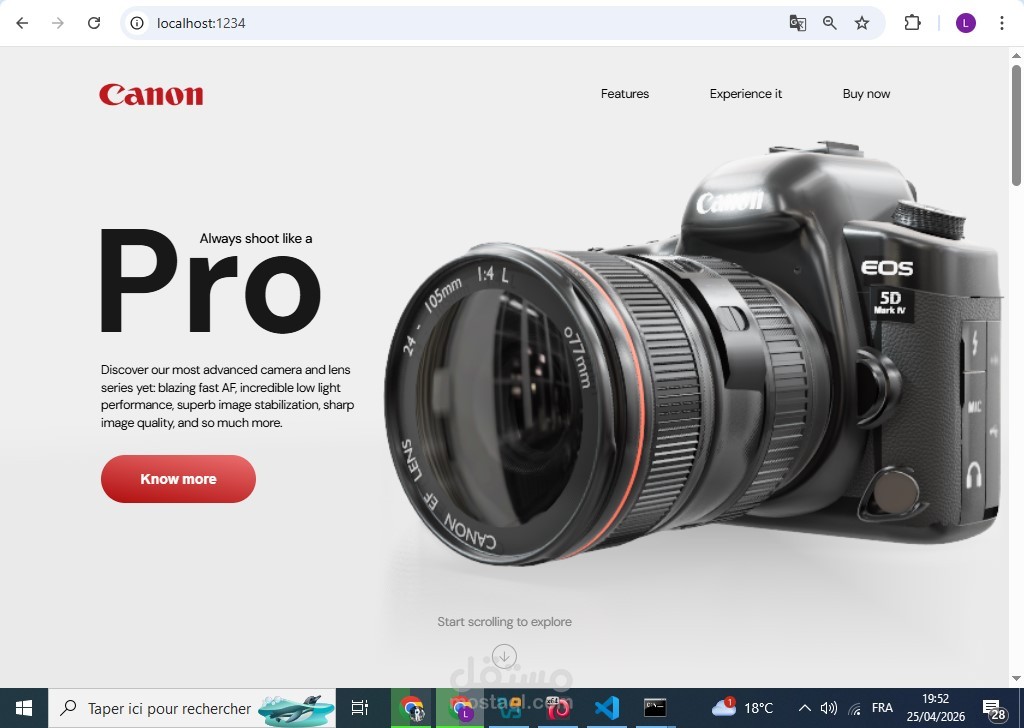
Task: Show hidden system tray icons
Action: (805, 708)
